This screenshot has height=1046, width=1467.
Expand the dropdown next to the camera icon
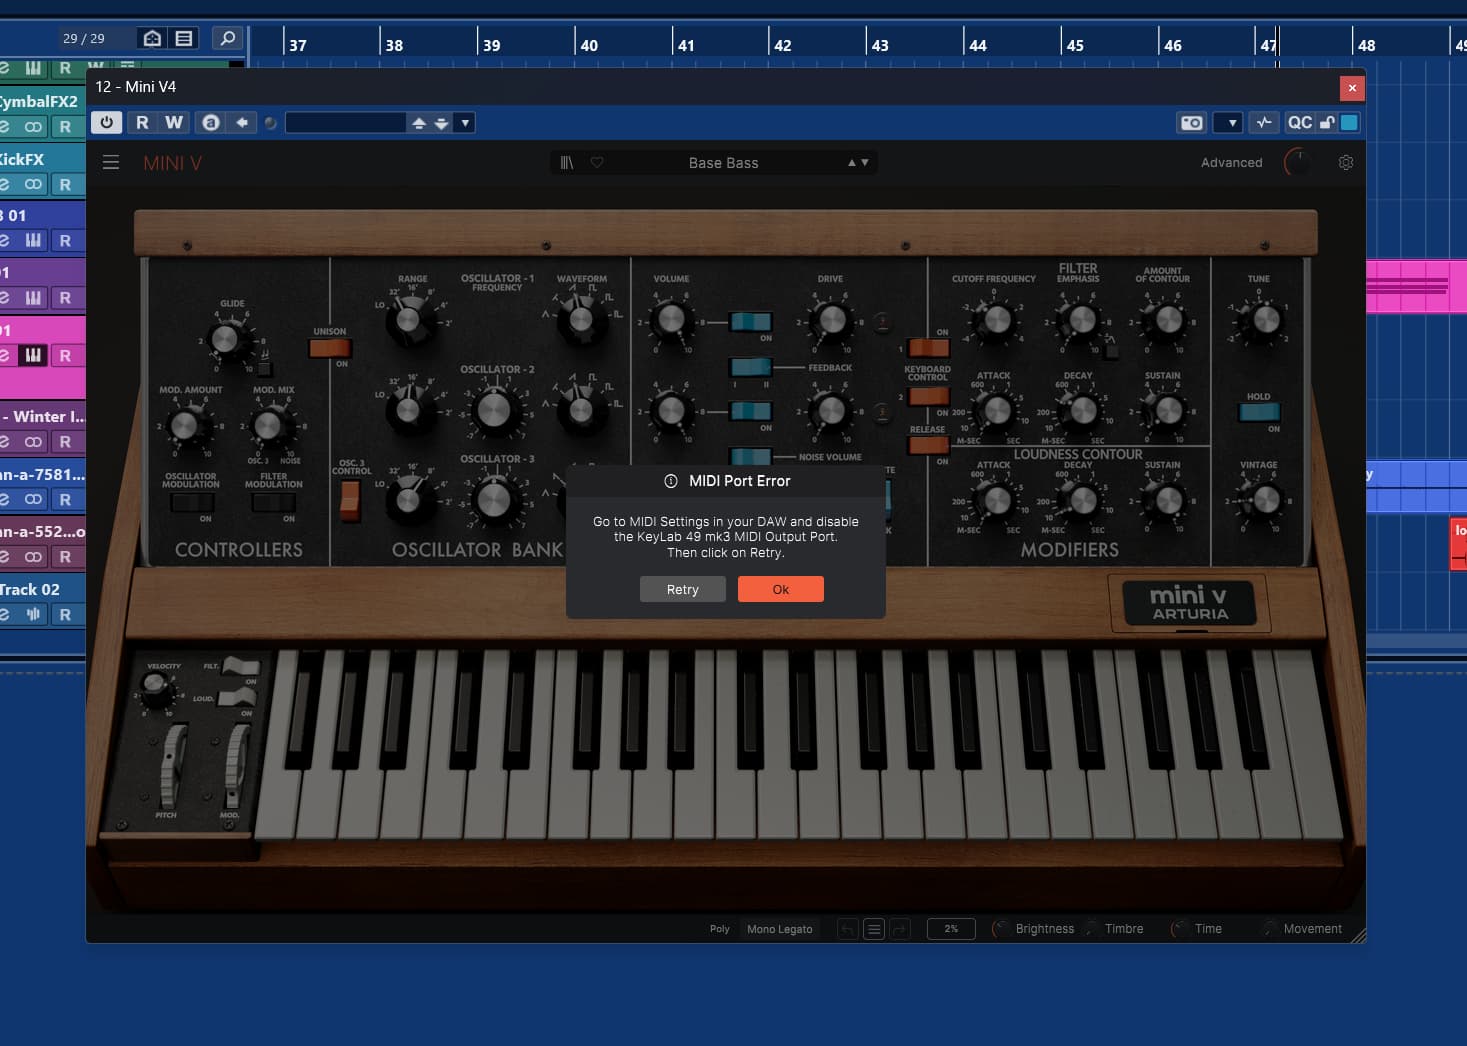(x=1232, y=123)
